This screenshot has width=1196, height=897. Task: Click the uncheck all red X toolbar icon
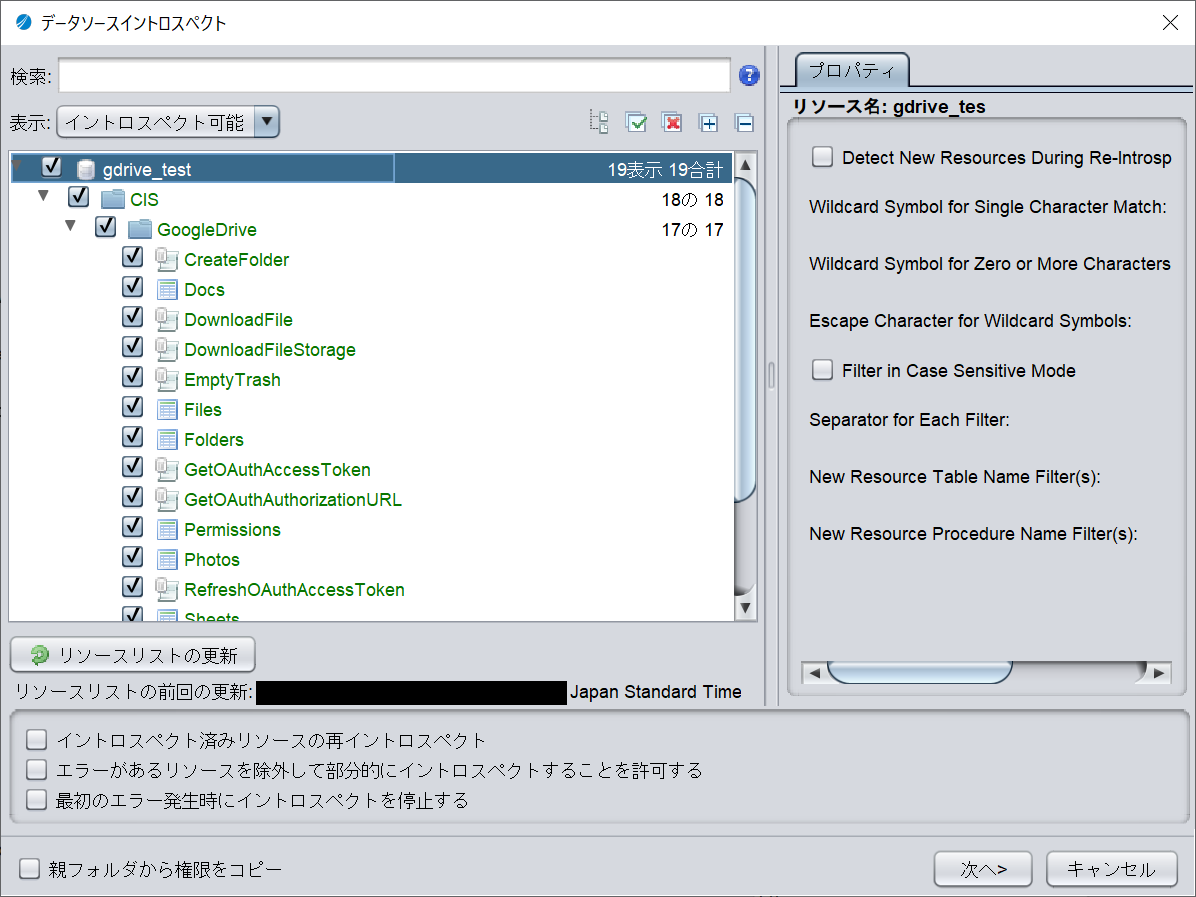(672, 122)
